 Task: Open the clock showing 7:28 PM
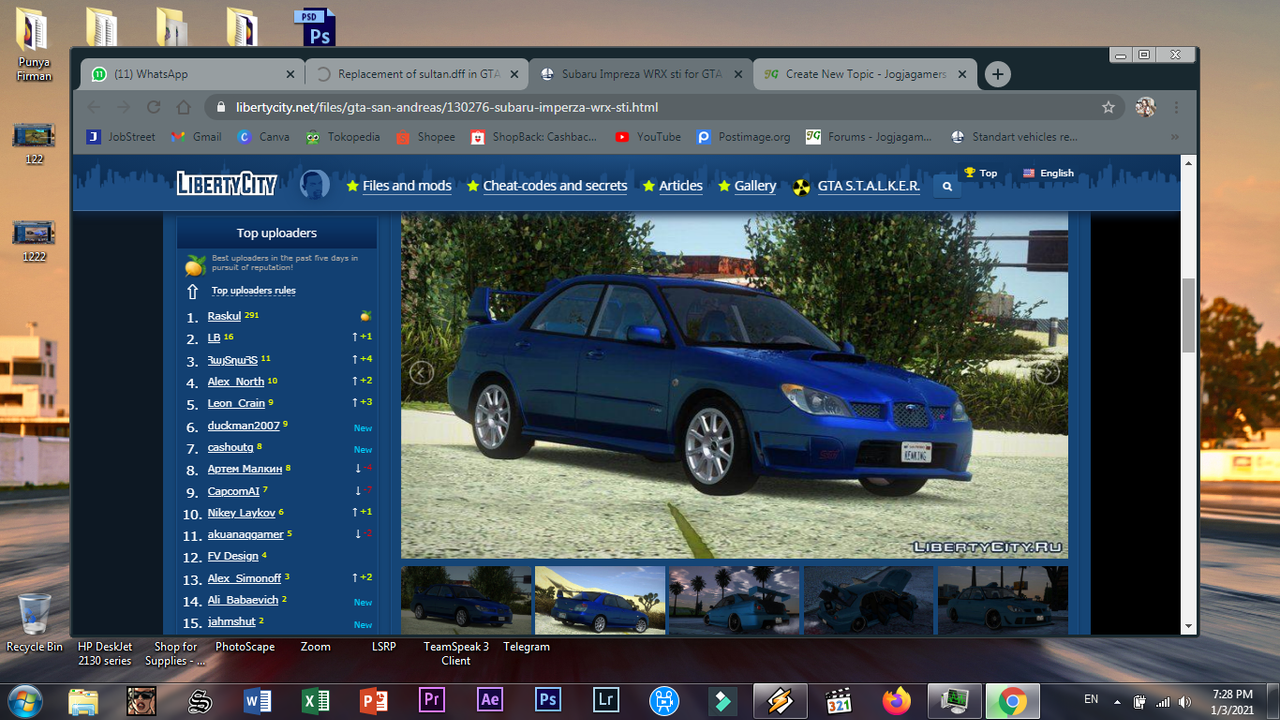click(x=1231, y=701)
